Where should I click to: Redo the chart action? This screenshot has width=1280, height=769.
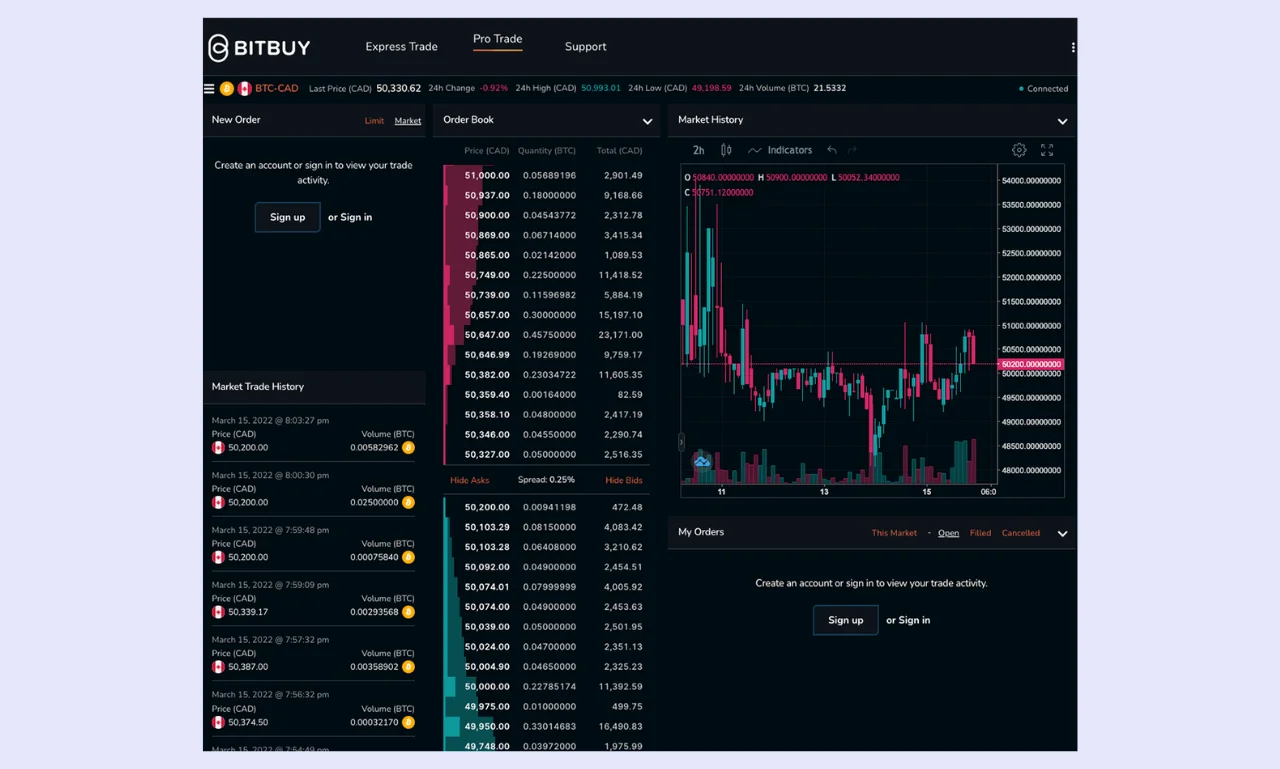click(x=853, y=150)
